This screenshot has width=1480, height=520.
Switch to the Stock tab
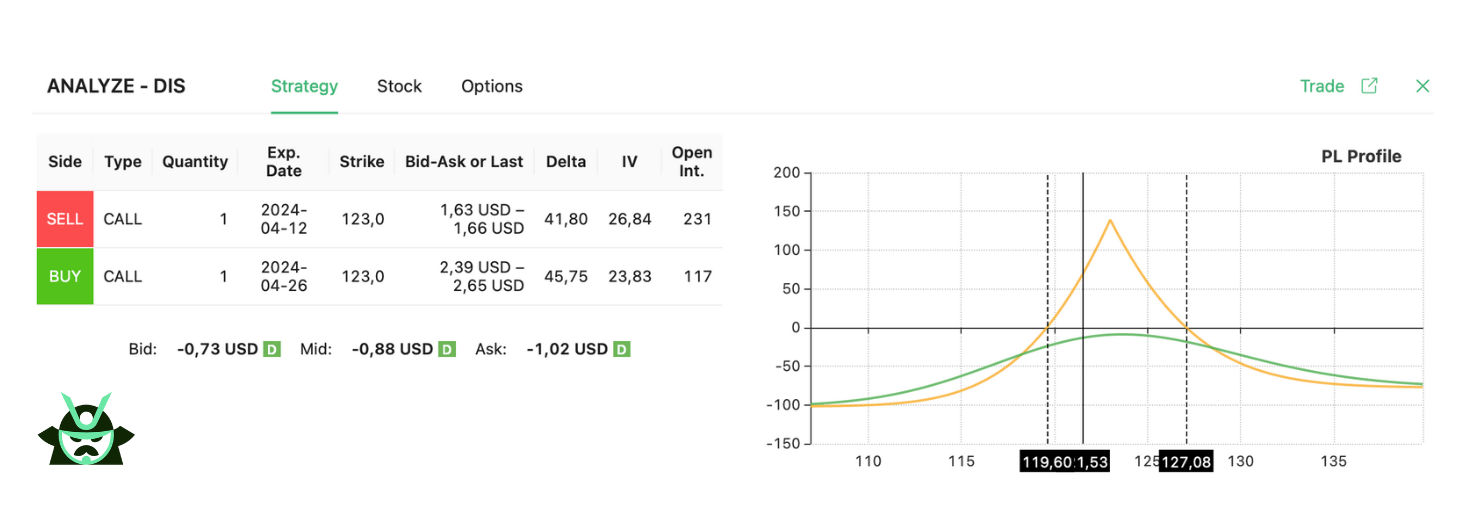pyautogui.click(x=399, y=86)
